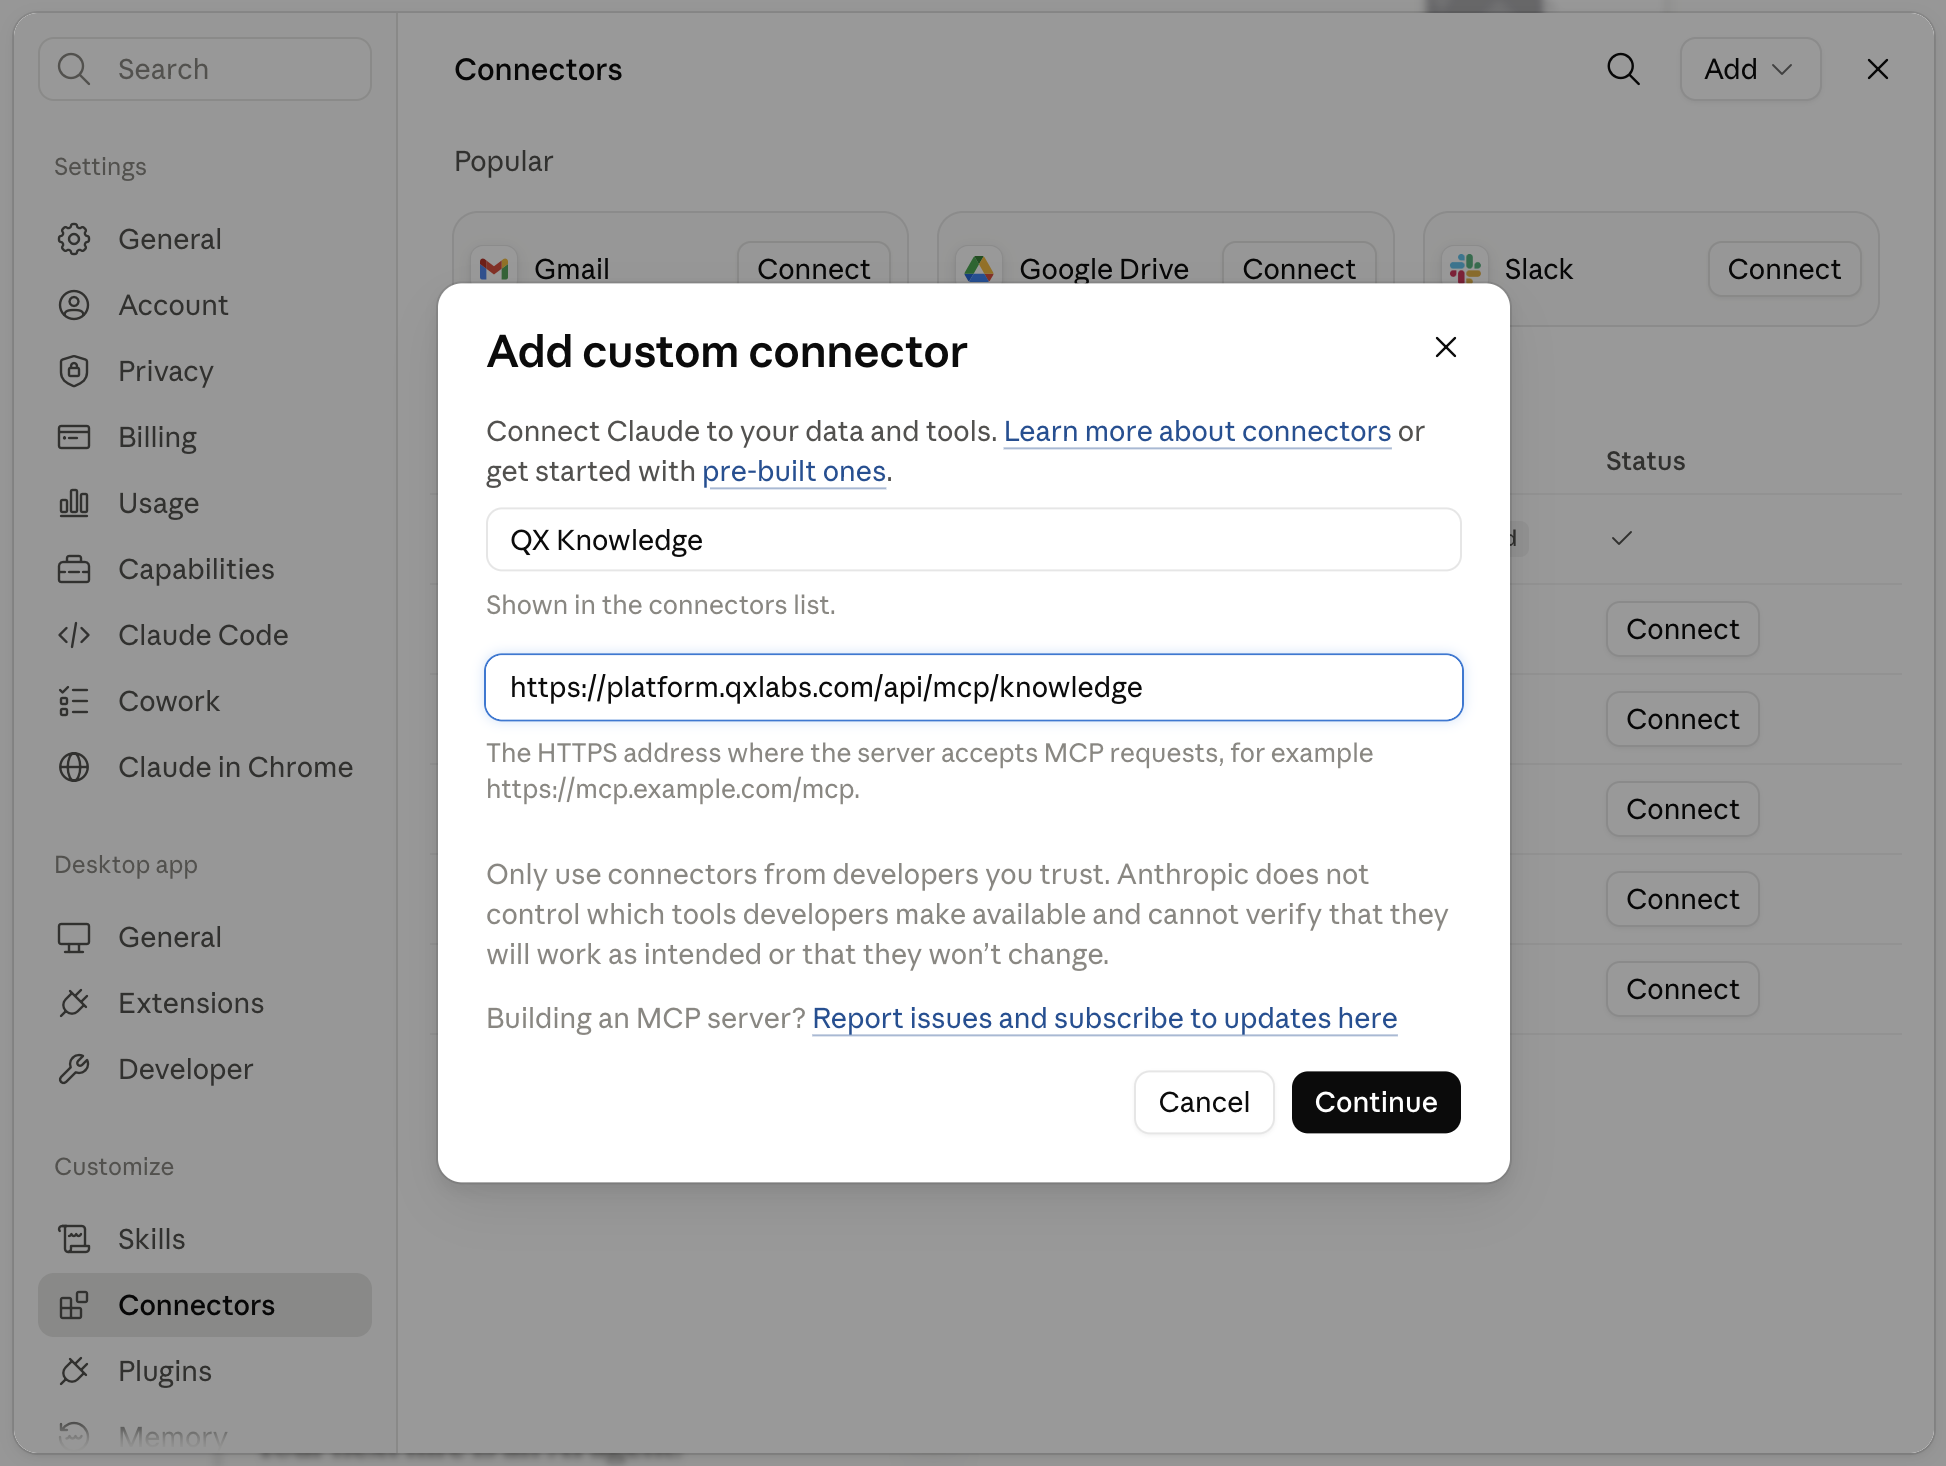The height and width of the screenshot is (1466, 1946).
Task: Select Capabilities in sidebar
Action: [204, 569]
